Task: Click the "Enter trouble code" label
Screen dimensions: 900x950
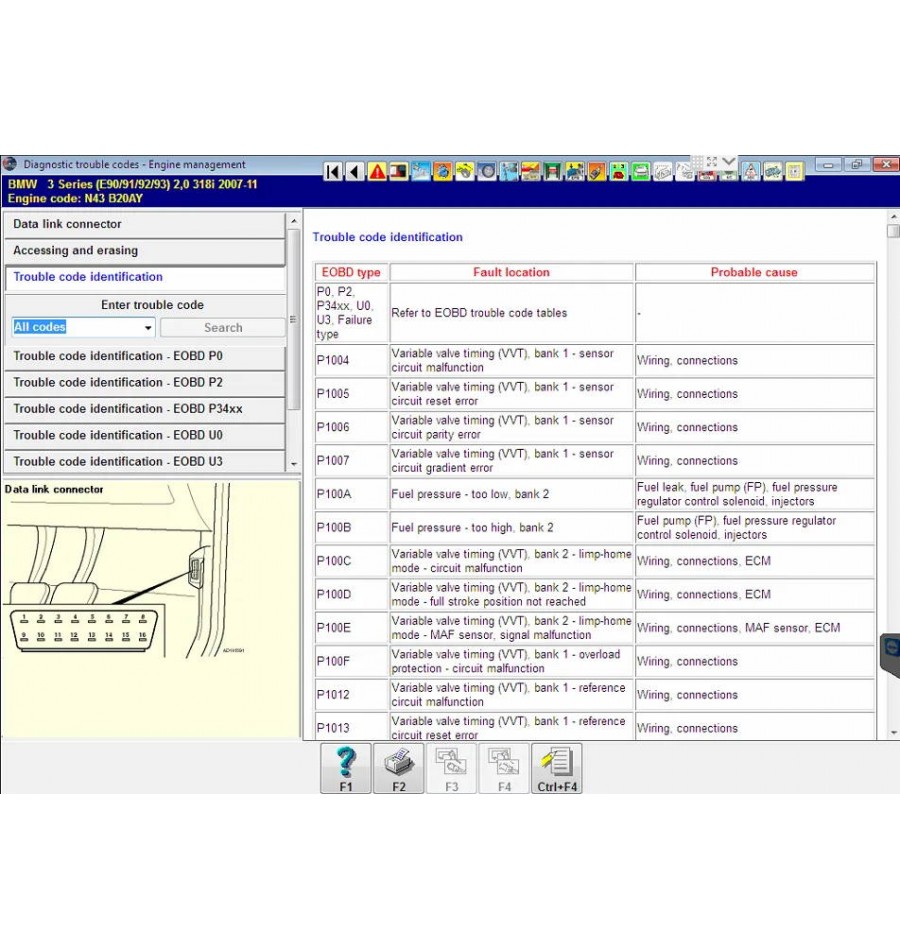Action: [152, 305]
